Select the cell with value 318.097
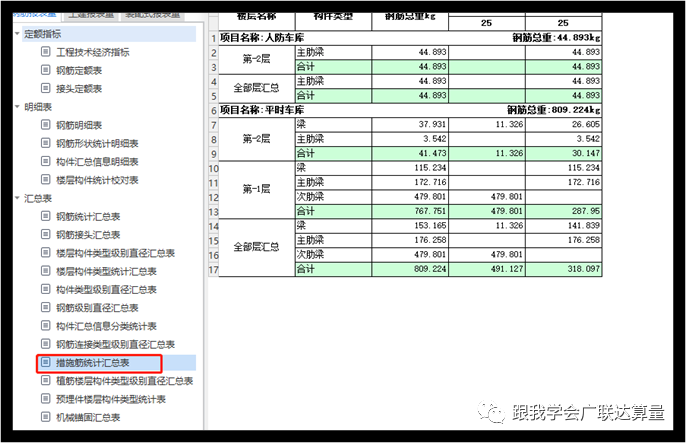Image resolution: width=686 pixels, height=443 pixels. pos(564,269)
